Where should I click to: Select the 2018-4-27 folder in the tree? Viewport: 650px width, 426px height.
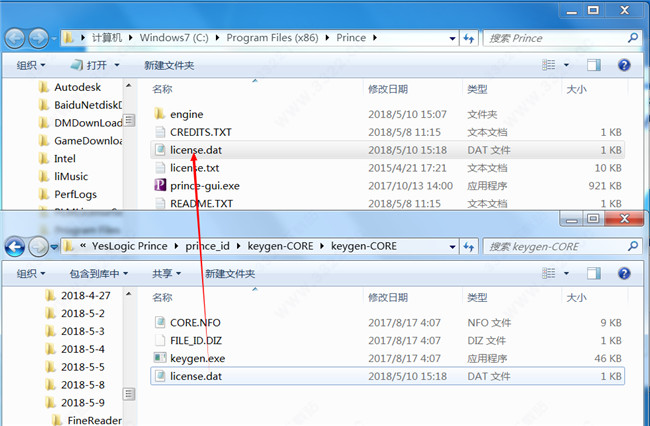point(86,295)
